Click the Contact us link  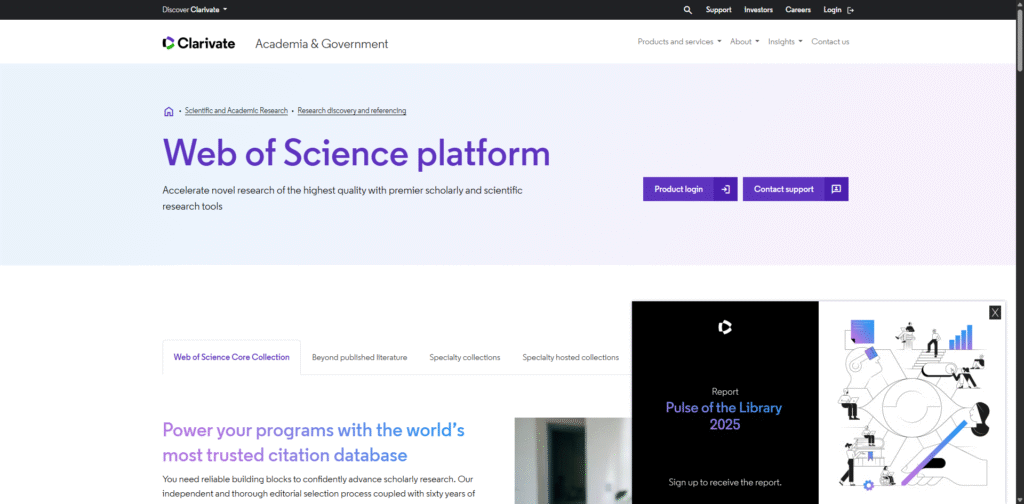coord(830,42)
